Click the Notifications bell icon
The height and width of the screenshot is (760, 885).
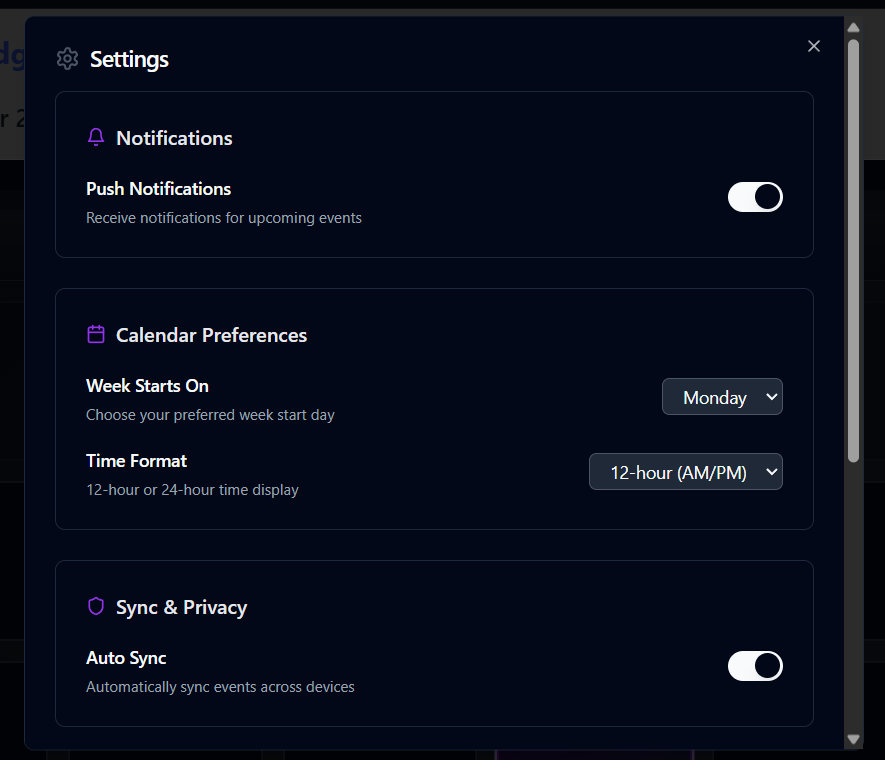pyautogui.click(x=96, y=137)
